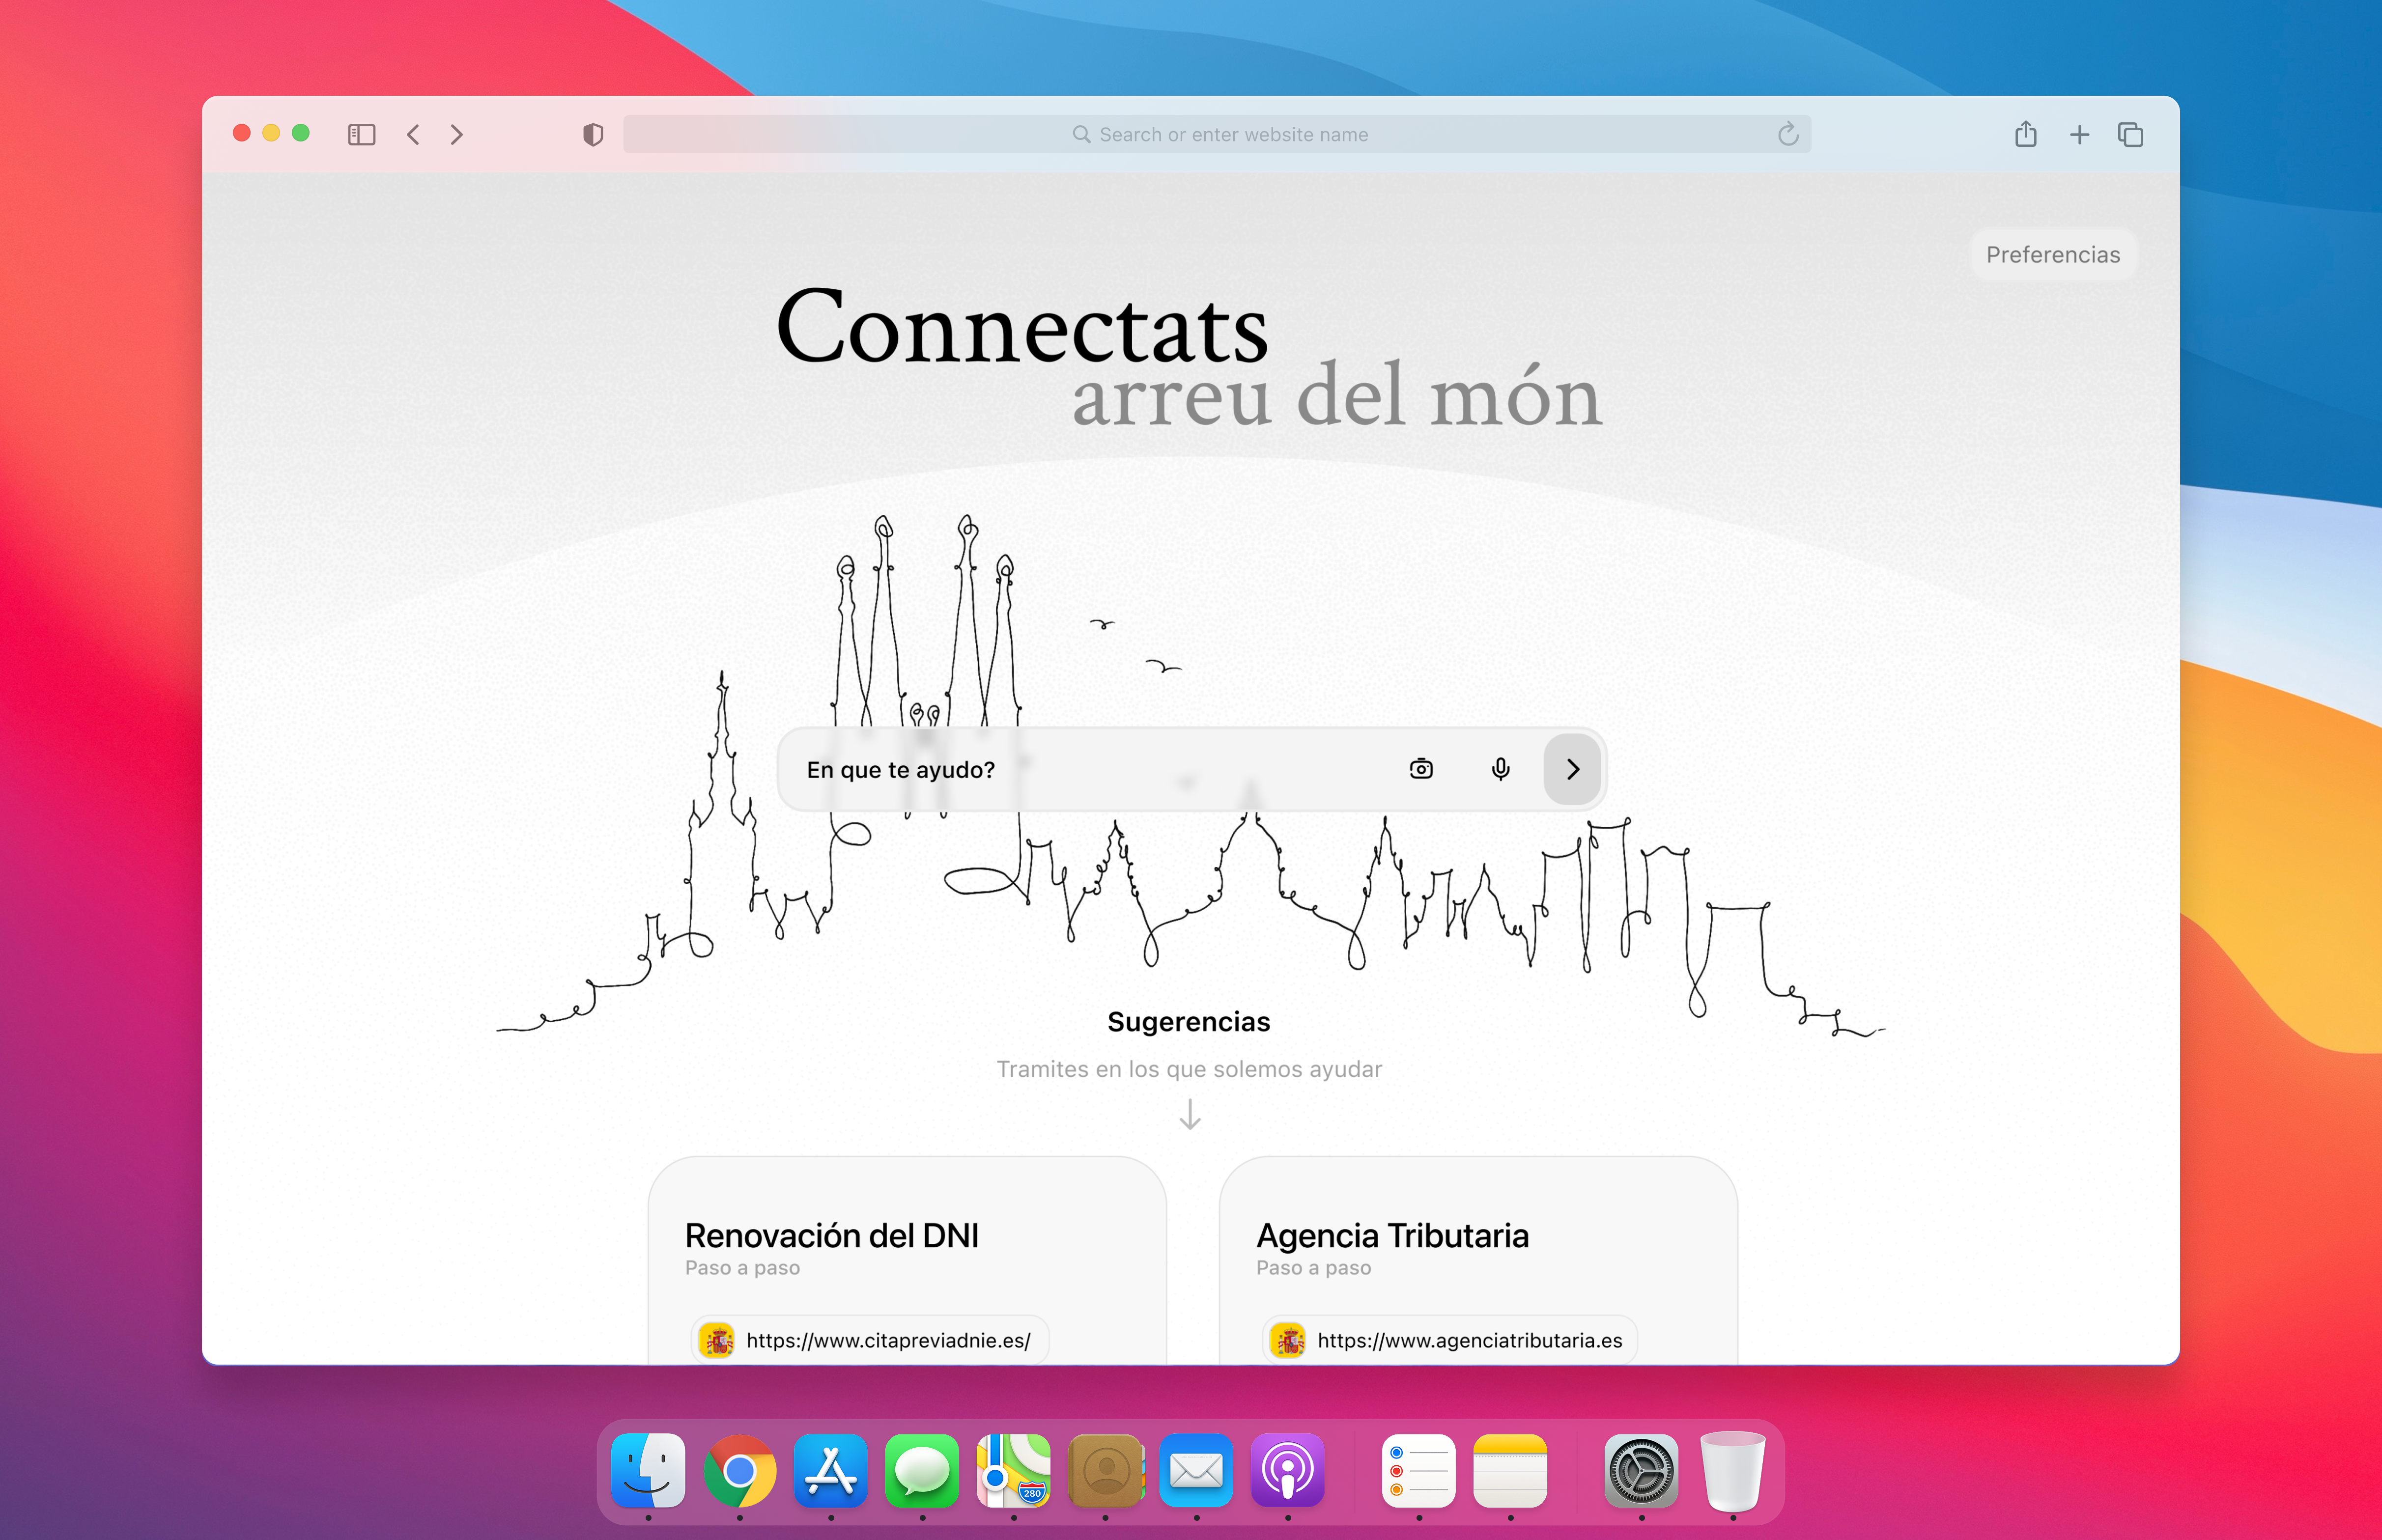2382x1540 pixels.
Task: Open the privacy shield report icon
Action: (593, 134)
